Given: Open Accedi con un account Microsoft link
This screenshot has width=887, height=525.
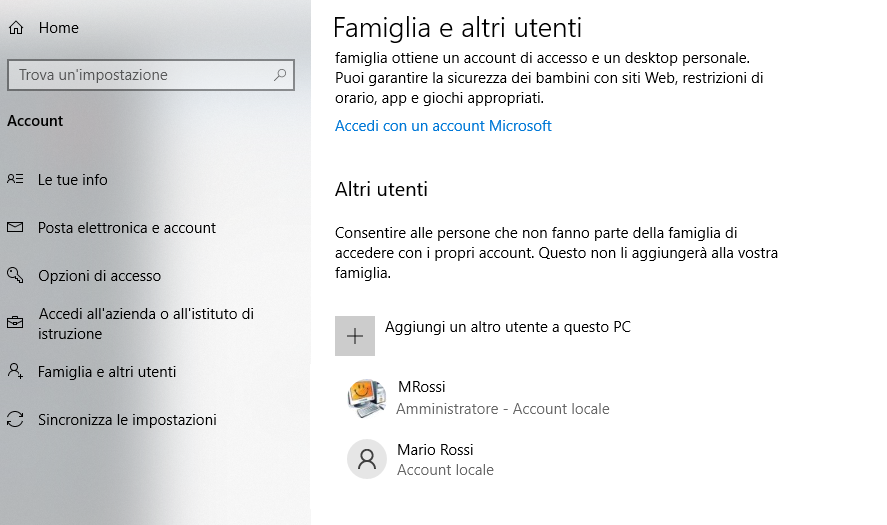Looking at the screenshot, I should tap(443, 126).
